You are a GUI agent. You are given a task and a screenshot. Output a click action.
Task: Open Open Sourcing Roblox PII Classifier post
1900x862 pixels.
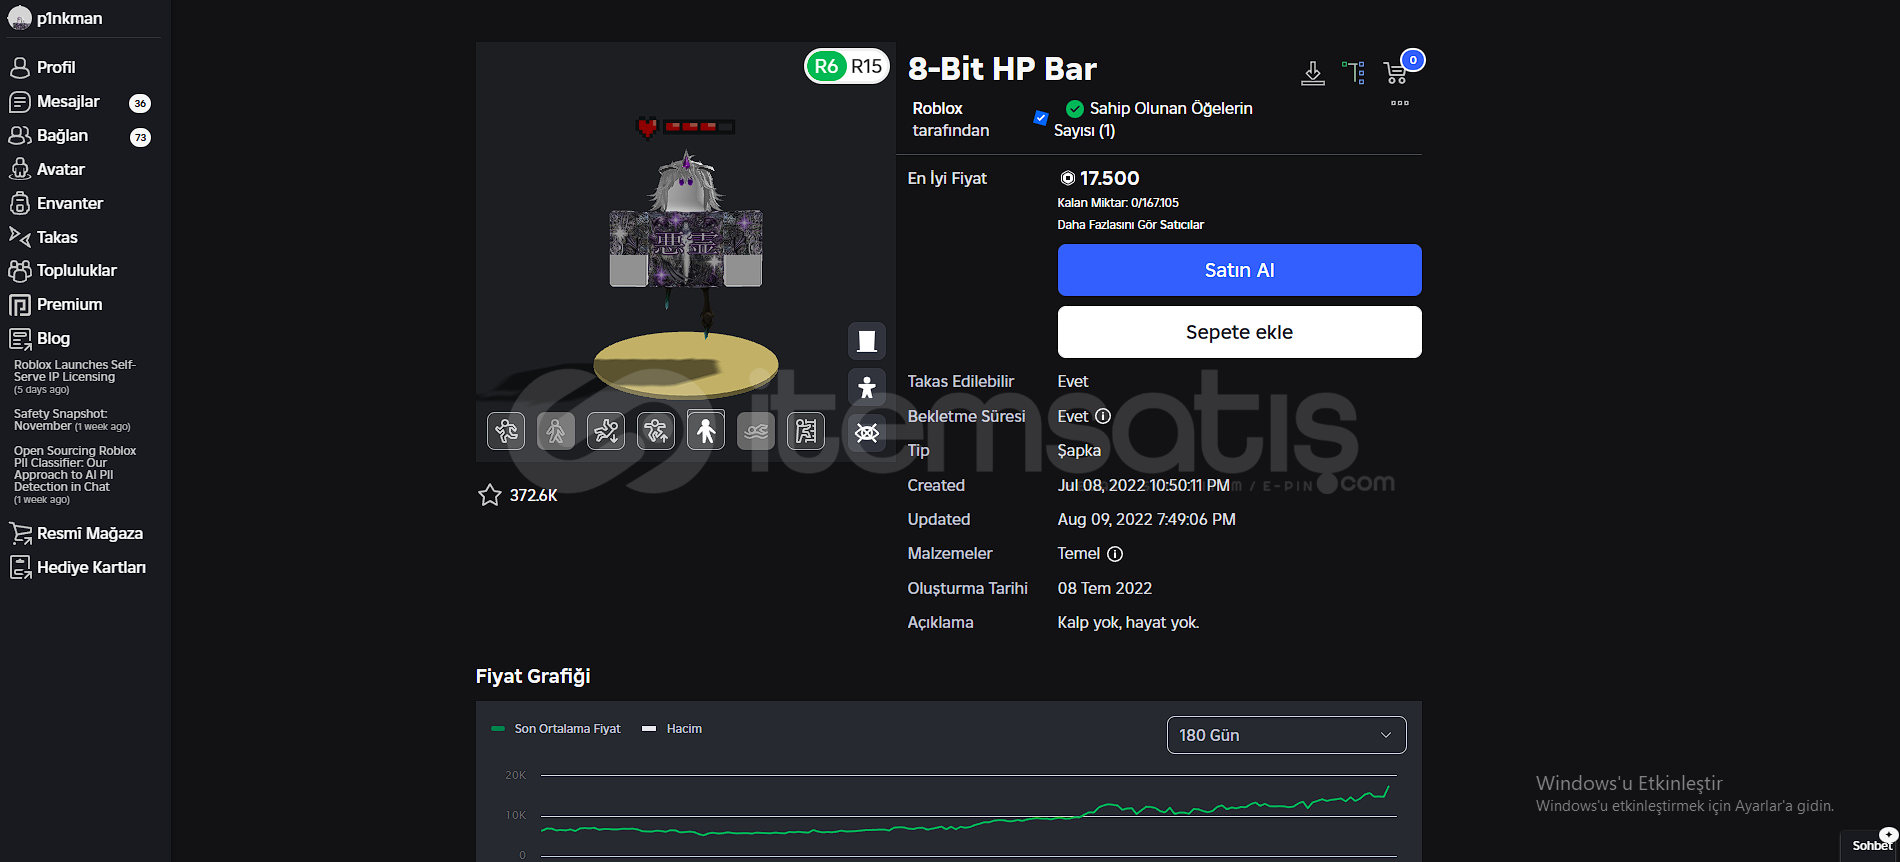(75, 469)
